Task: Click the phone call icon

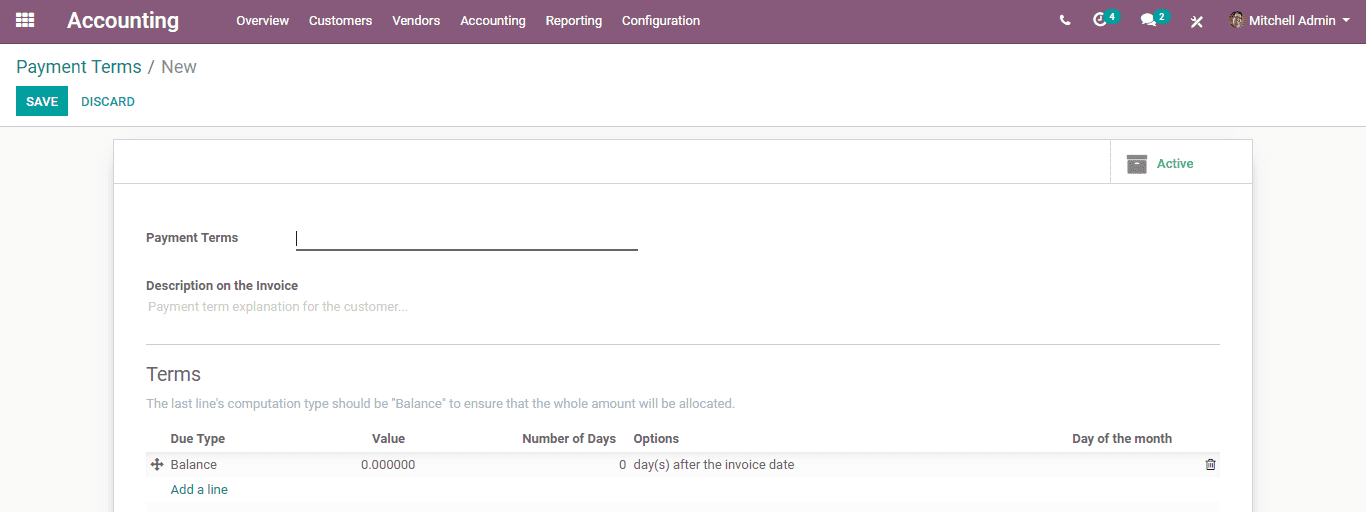Action: coord(1065,20)
